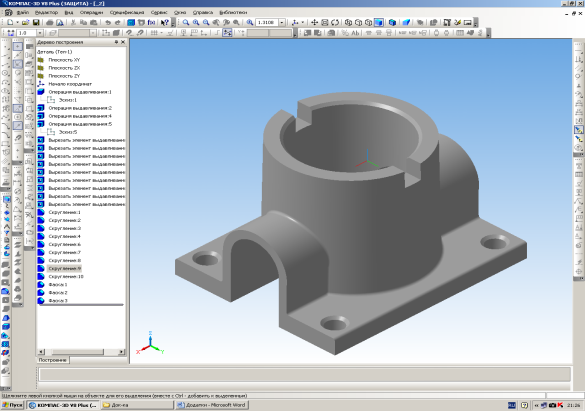Select Плоскость ZX in the tree
The image size is (585, 411).
(x=64, y=68)
